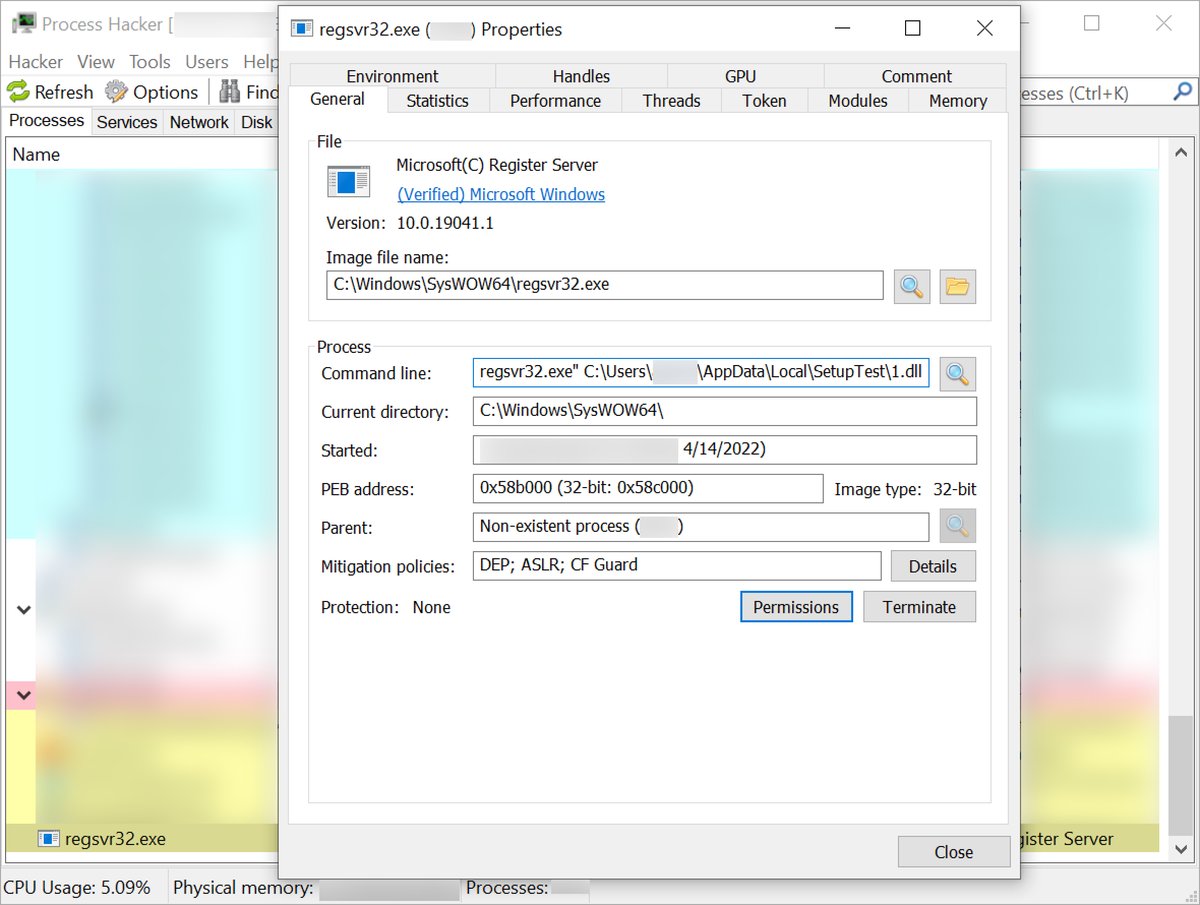Click the Command line field
The image size is (1200, 905).
tap(702, 374)
